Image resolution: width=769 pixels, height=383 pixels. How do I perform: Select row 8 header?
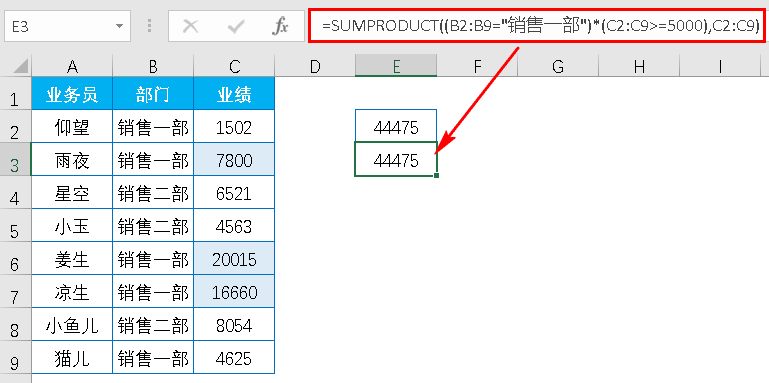[x=15, y=324]
